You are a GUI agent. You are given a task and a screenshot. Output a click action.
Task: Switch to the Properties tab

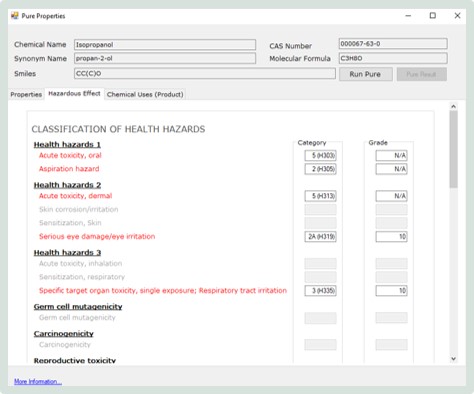(26, 94)
